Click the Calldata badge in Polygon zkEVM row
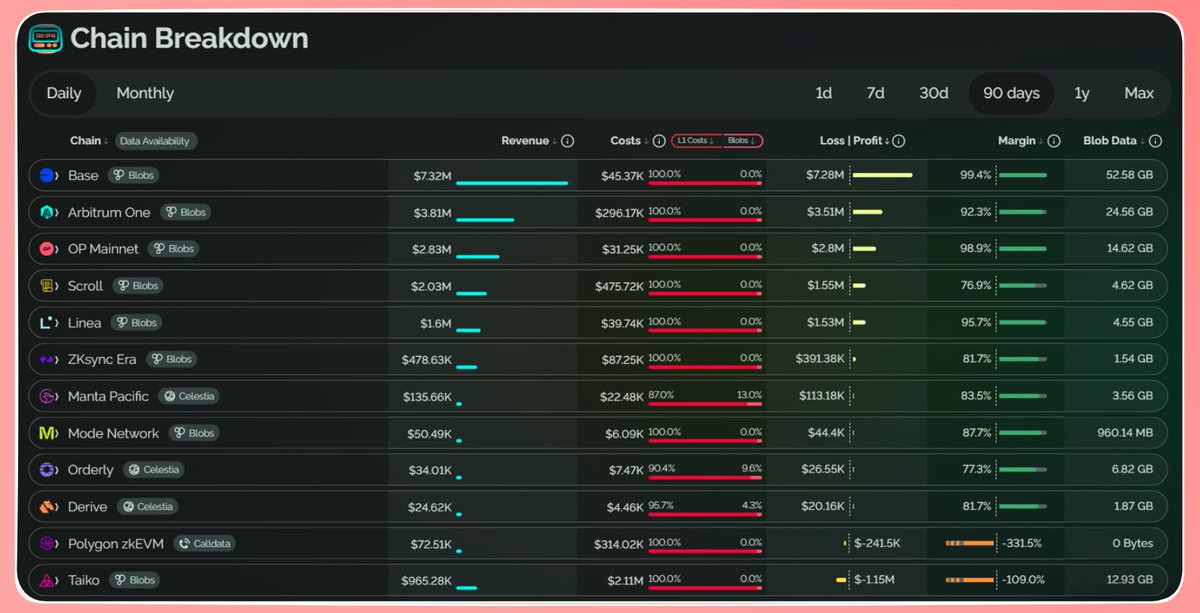 coord(204,544)
